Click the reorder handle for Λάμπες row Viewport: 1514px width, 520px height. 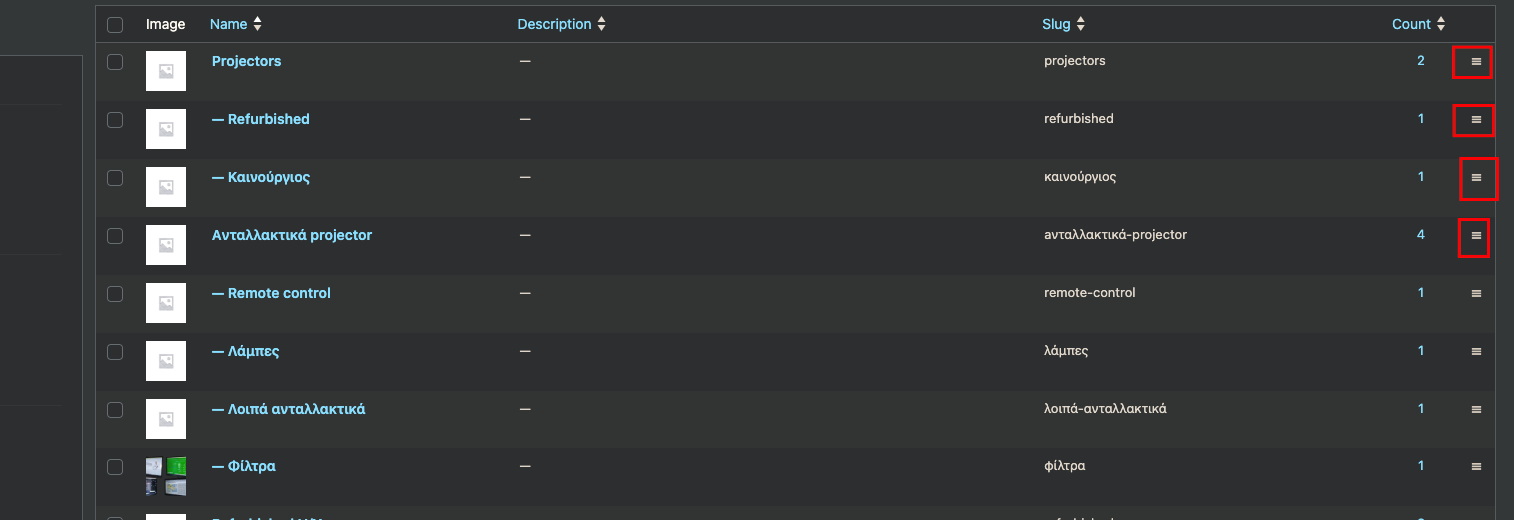1476,352
